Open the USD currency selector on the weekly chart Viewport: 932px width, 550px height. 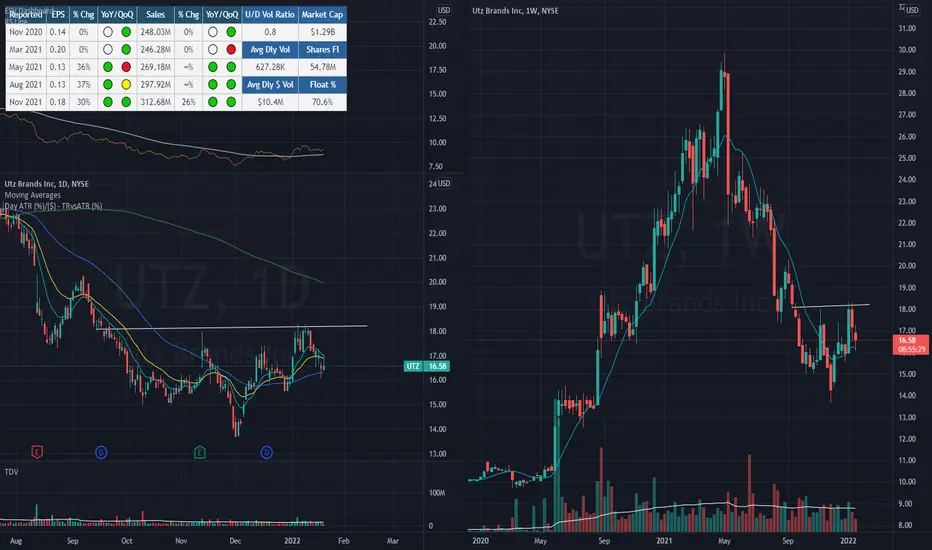(x=912, y=10)
